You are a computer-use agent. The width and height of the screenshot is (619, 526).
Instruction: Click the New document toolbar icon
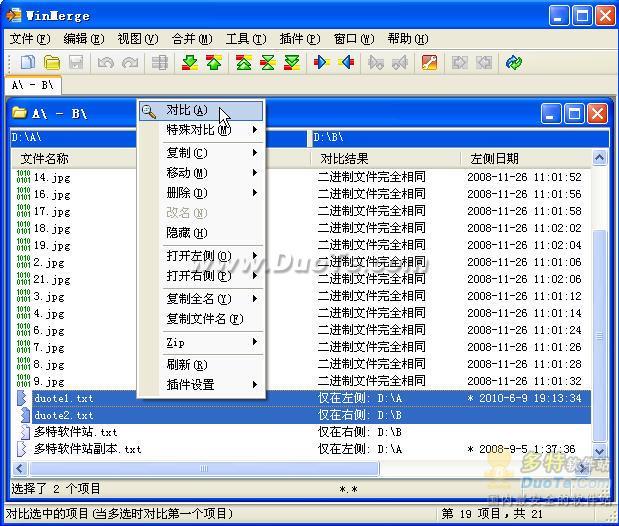pos(28,62)
